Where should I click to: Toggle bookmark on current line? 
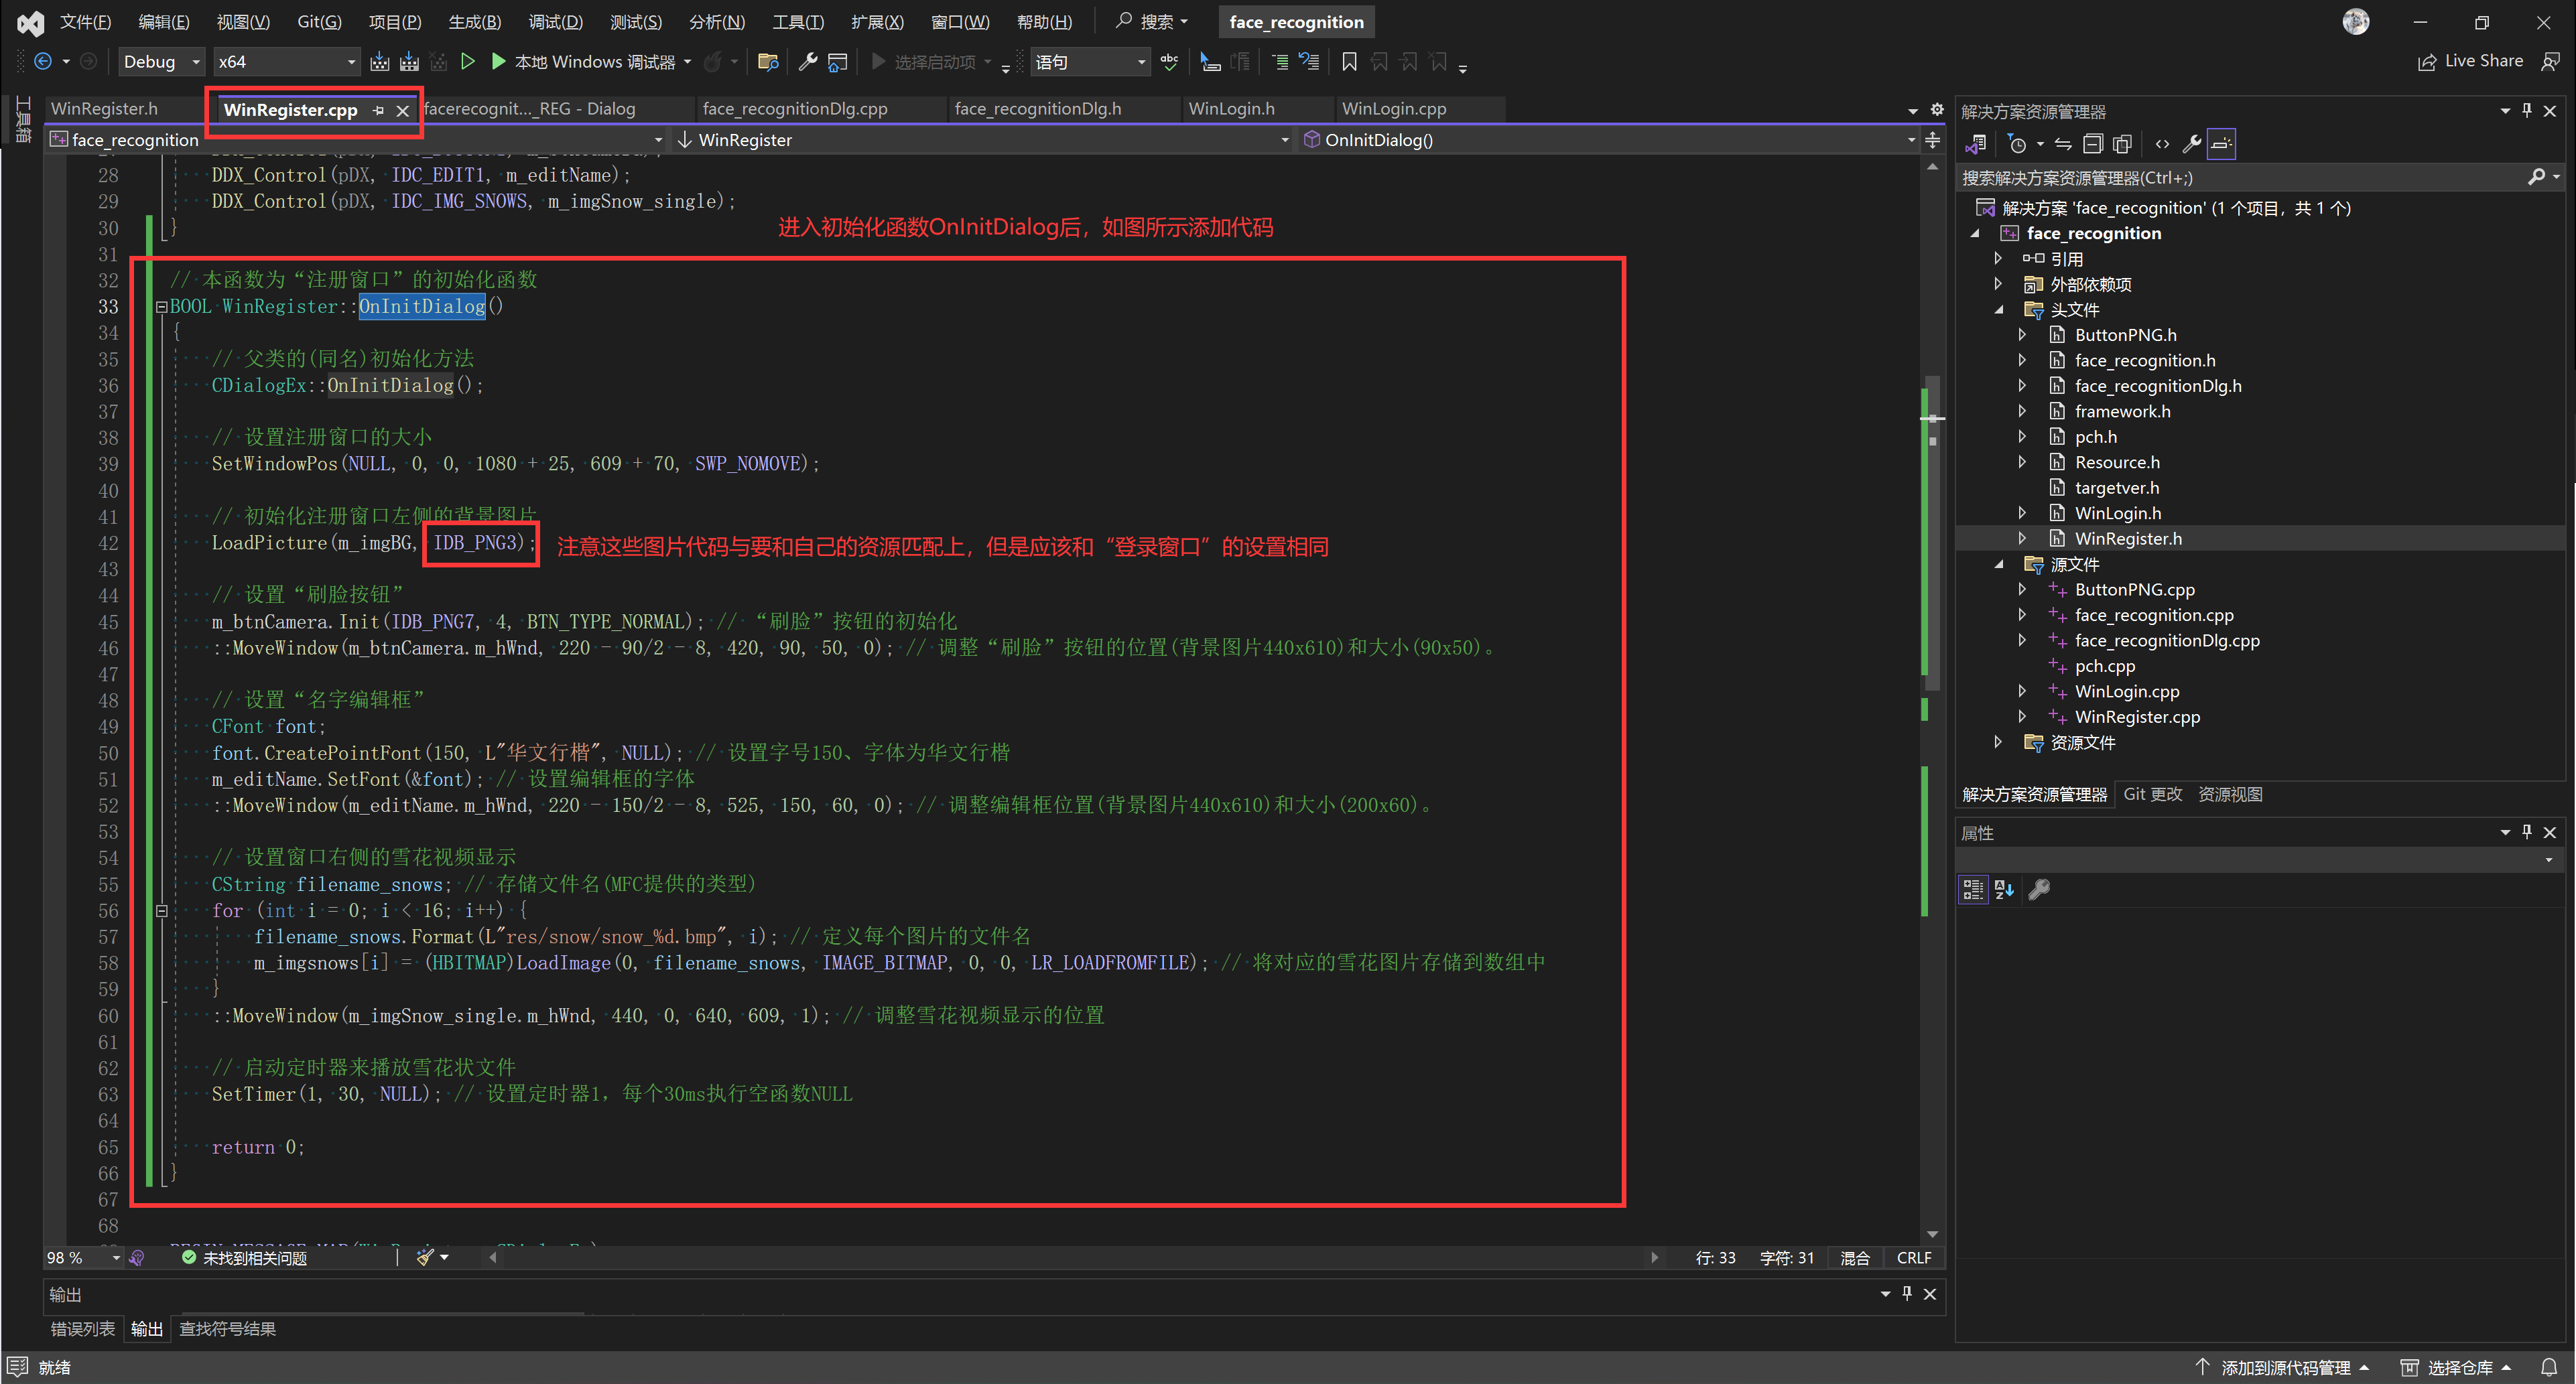1349,61
